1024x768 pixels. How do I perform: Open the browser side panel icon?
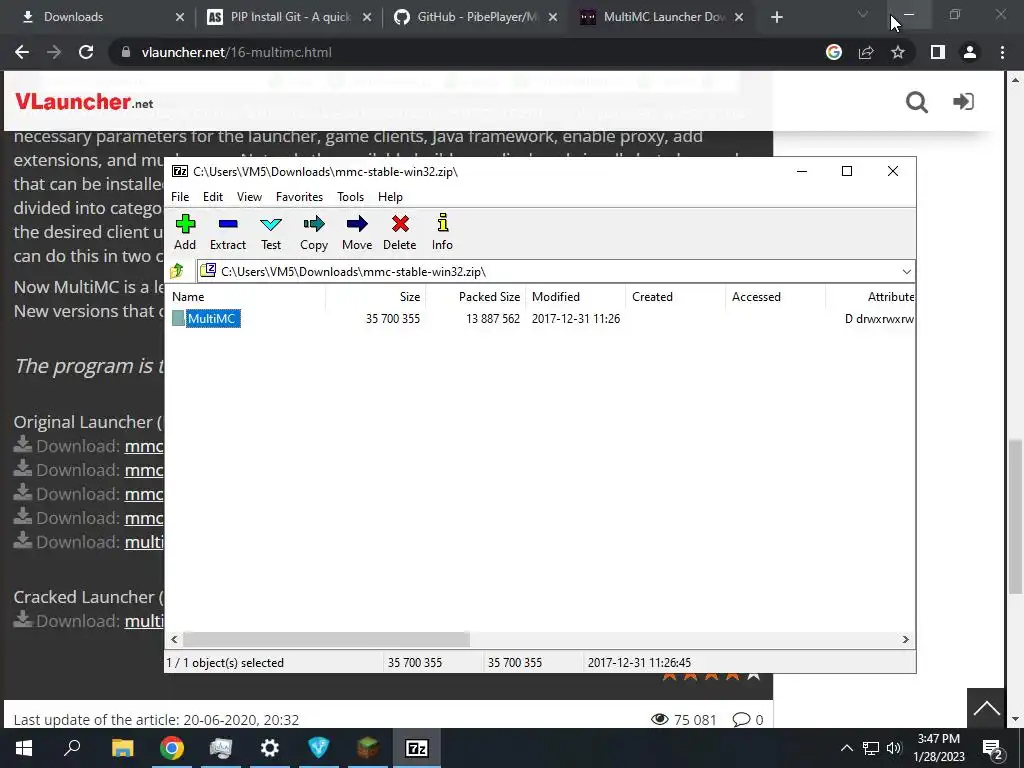click(938, 52)
